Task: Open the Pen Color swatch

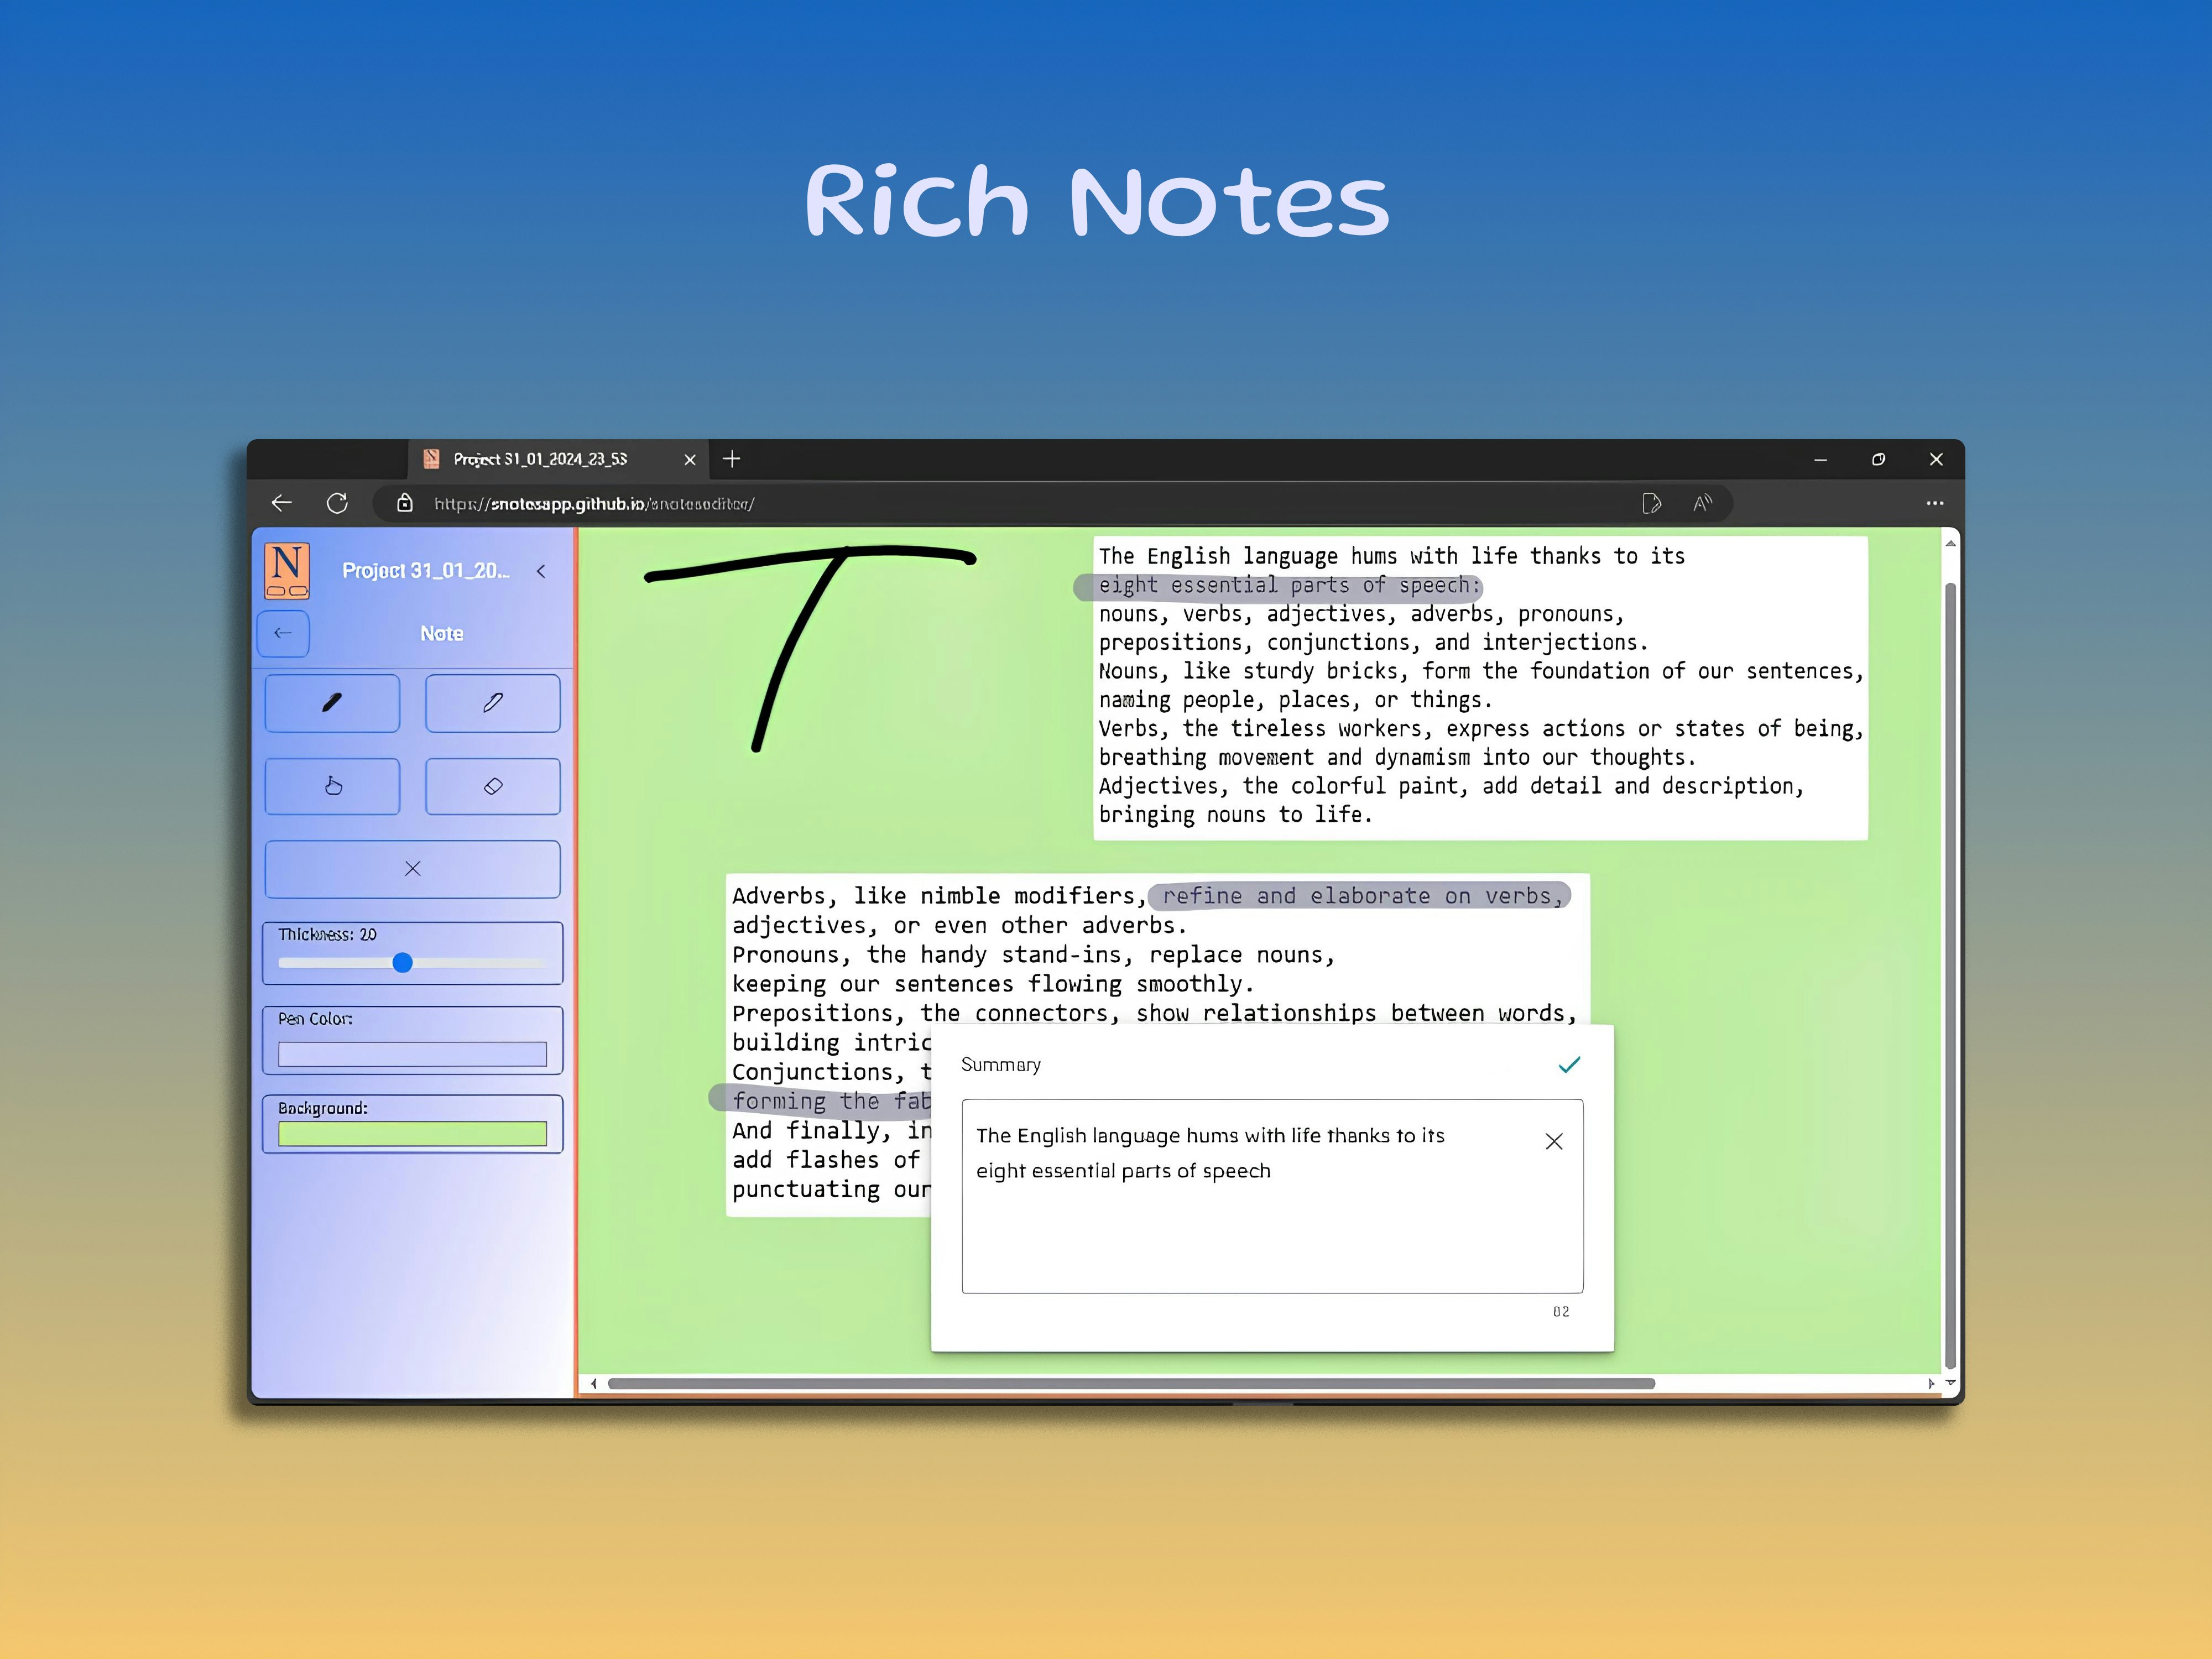Action: [412, 1054]
